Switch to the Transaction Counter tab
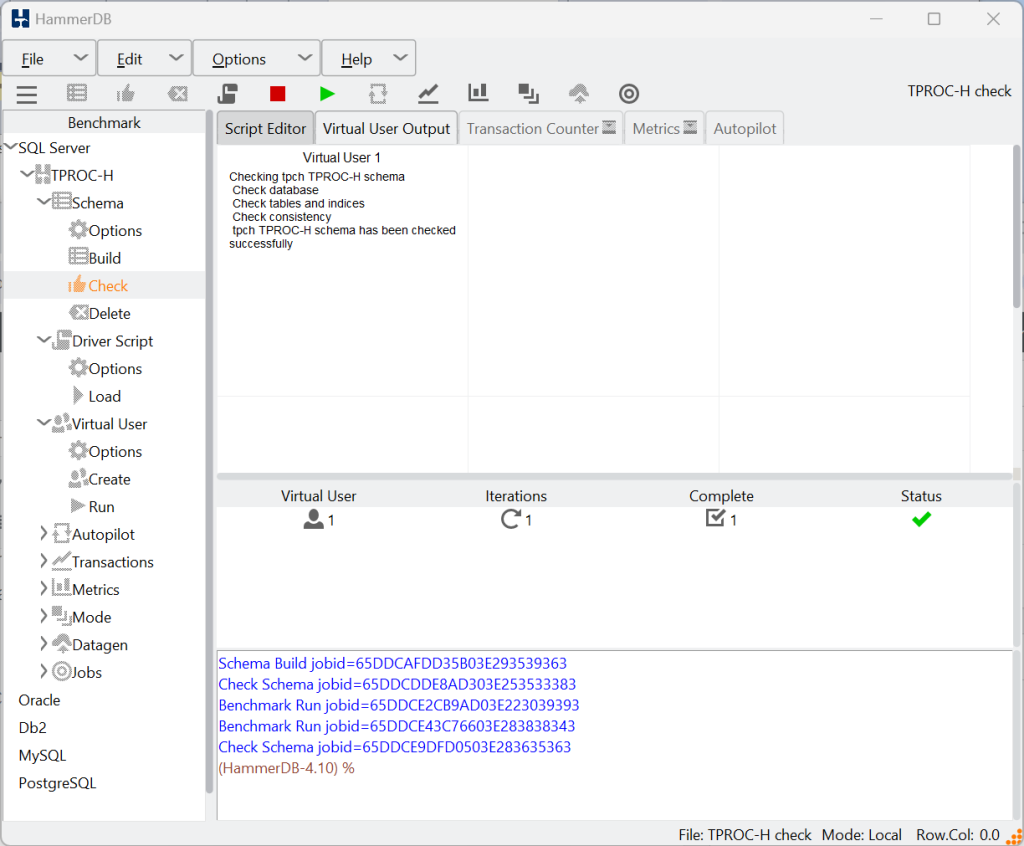The image size is (1024, 846). coord(541,129)
